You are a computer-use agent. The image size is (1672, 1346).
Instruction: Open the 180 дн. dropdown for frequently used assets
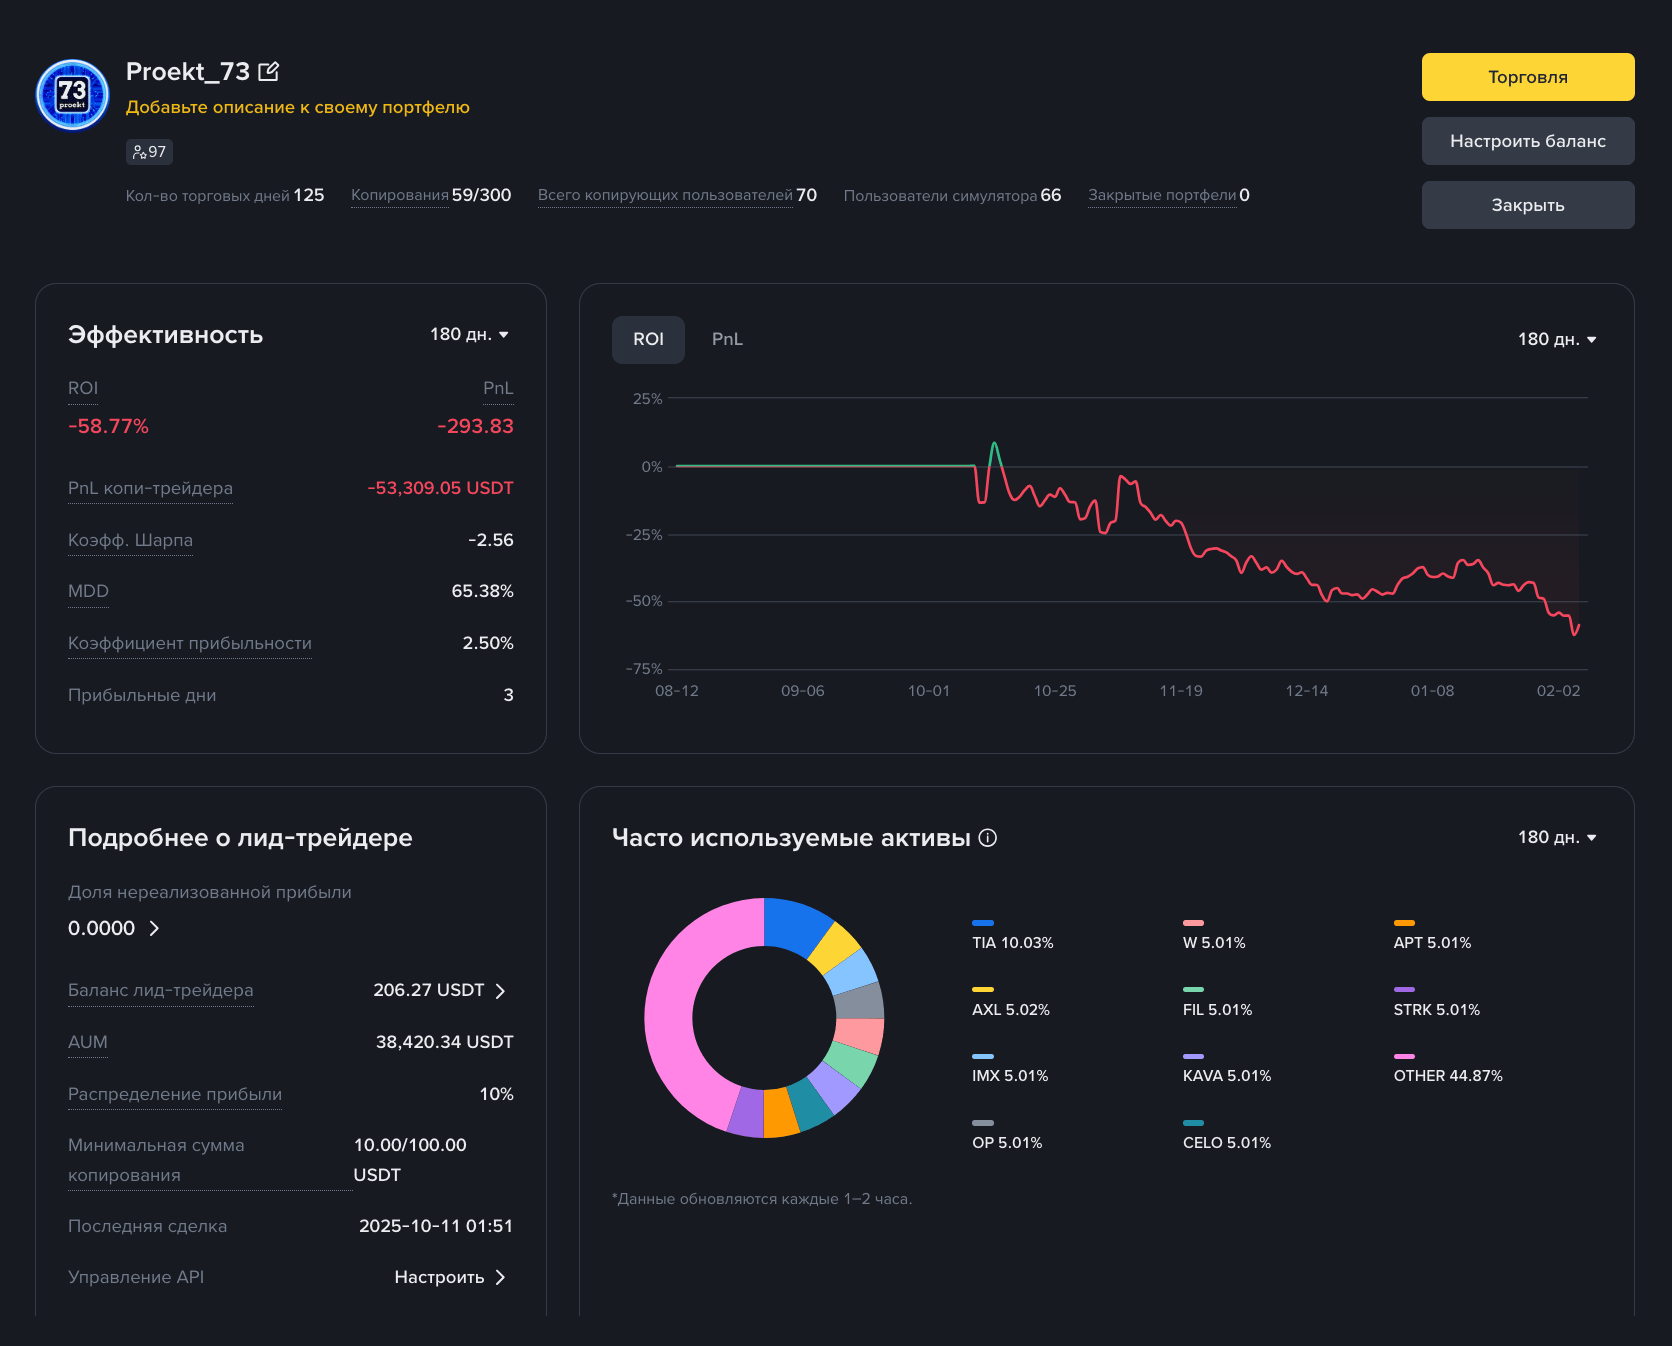click(x=1557, y=837)
